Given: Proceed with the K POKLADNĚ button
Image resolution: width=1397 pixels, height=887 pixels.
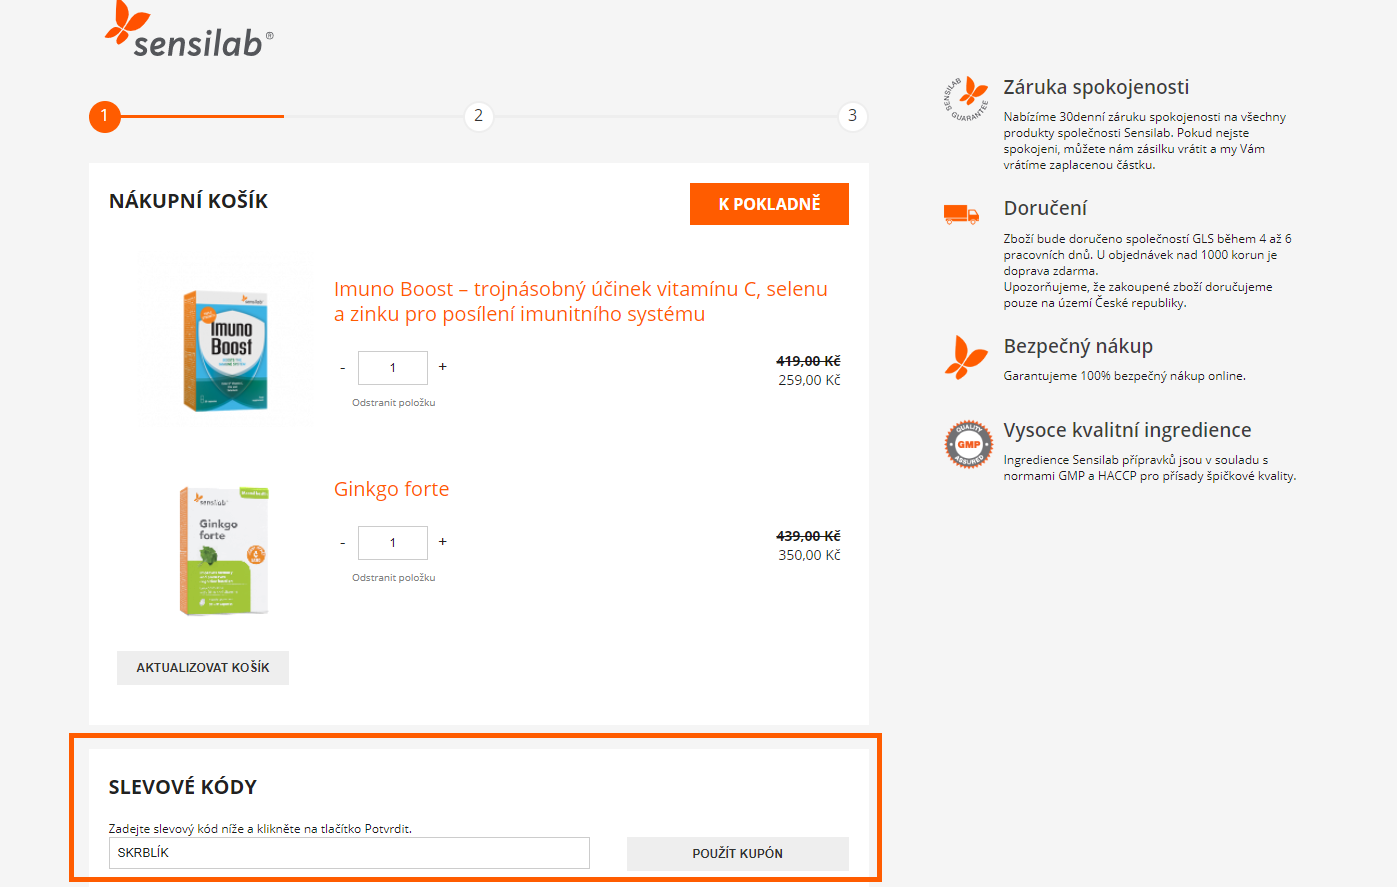Looking at the screenshot, I should (x=769, y=204).
